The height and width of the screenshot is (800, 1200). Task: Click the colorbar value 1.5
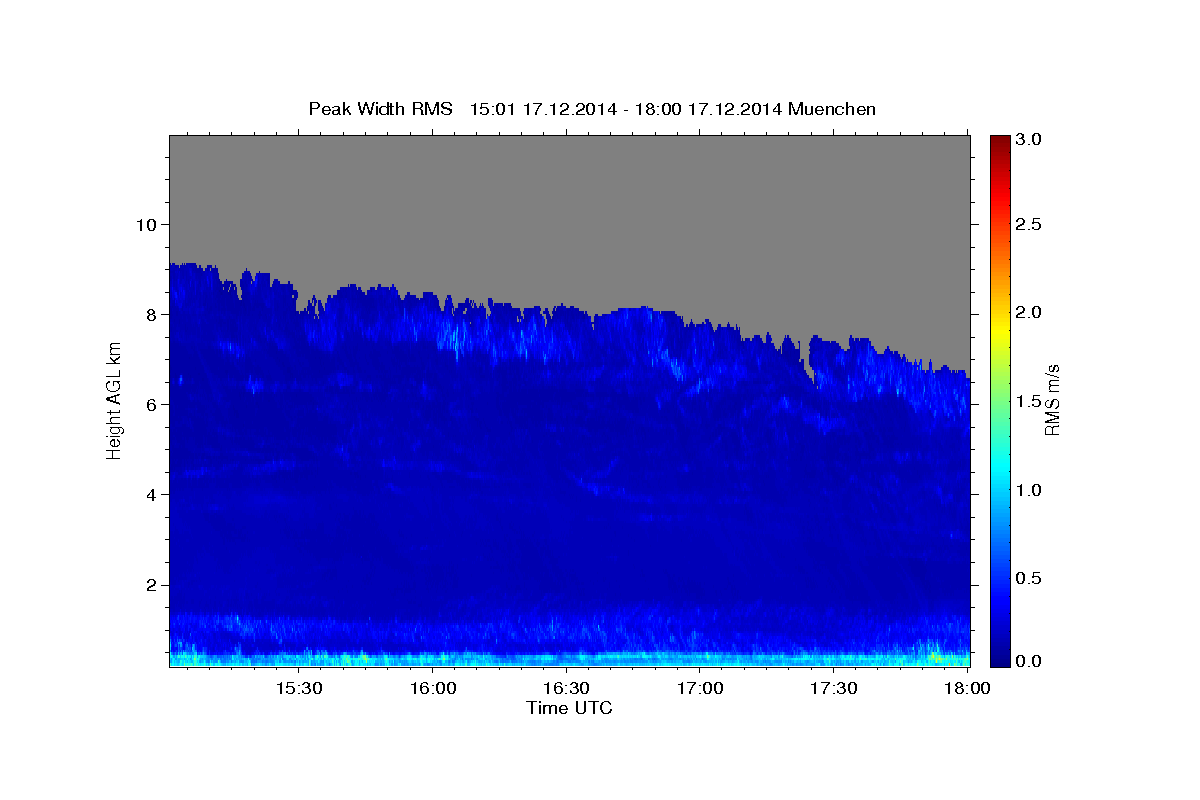pos(1030,401)
